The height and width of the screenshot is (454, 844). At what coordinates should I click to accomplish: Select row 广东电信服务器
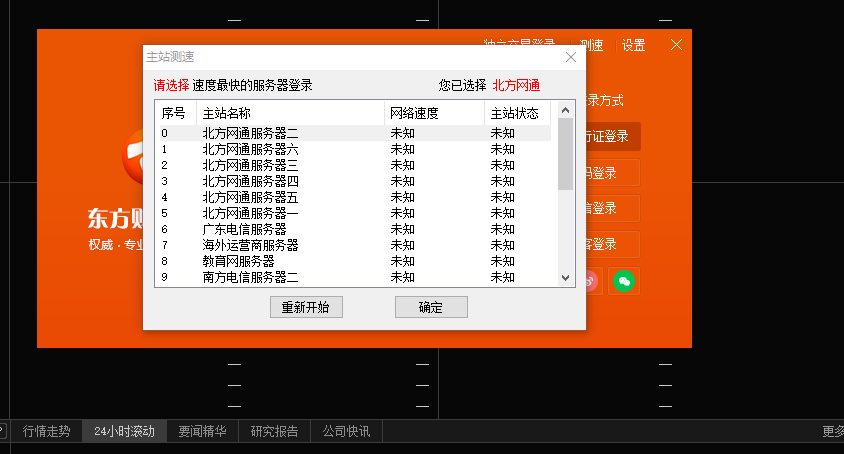(355, 229)
